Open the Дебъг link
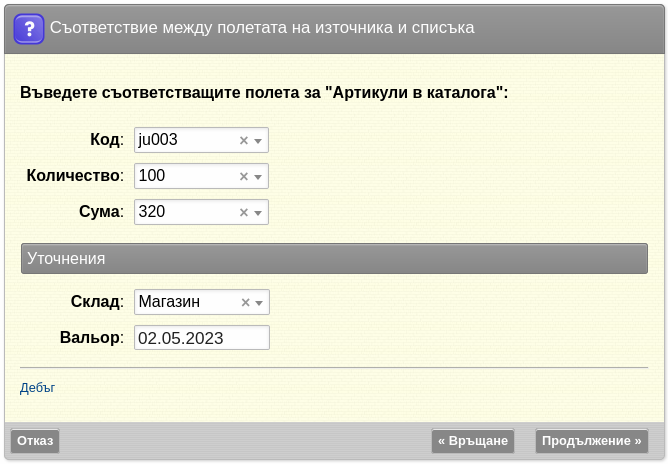 [37, 388]
